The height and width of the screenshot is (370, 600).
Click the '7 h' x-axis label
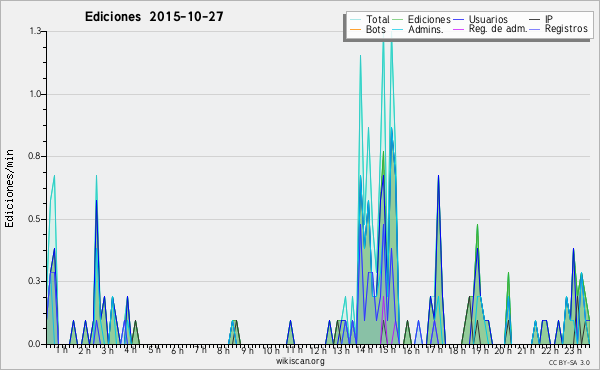(x=200, y=350)
